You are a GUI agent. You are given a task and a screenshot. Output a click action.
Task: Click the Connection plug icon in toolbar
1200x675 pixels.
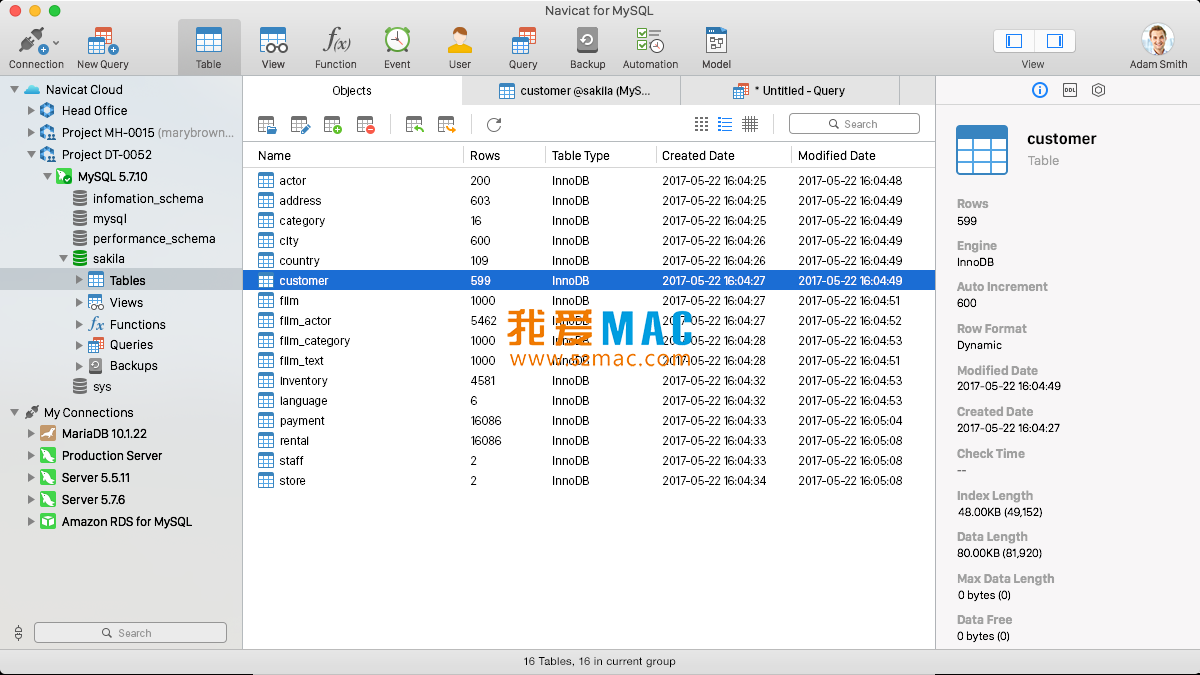click(x=31, y=41)
